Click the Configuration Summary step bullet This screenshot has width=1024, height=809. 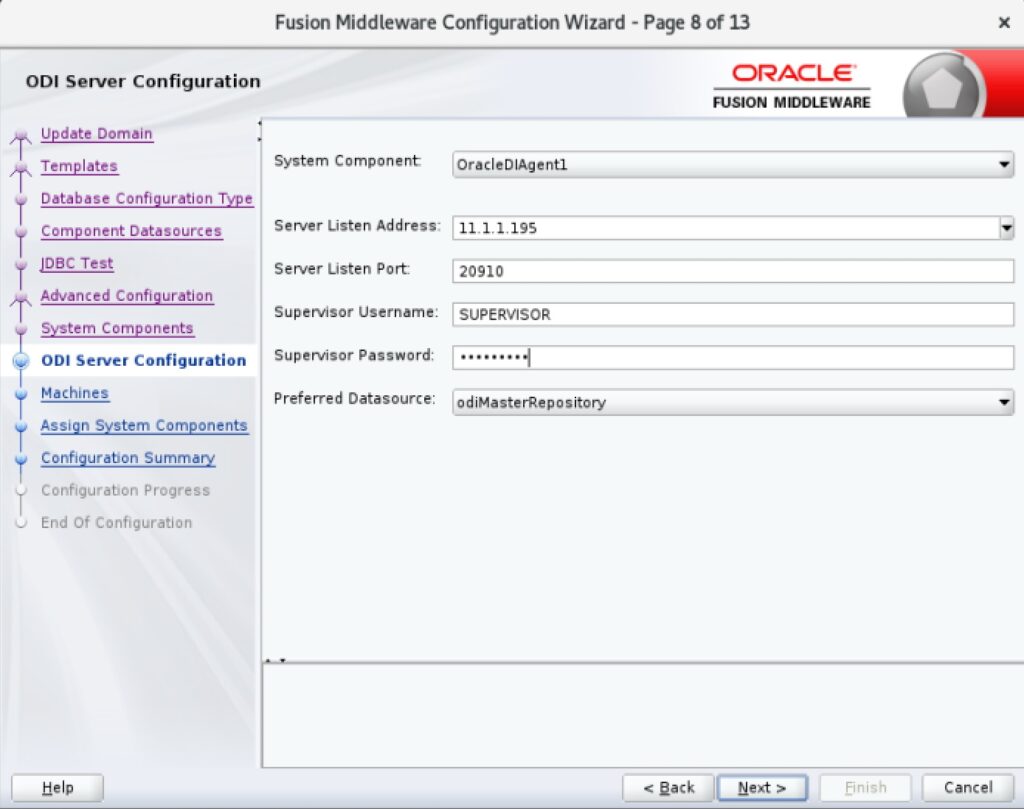(x=21, y=458)
